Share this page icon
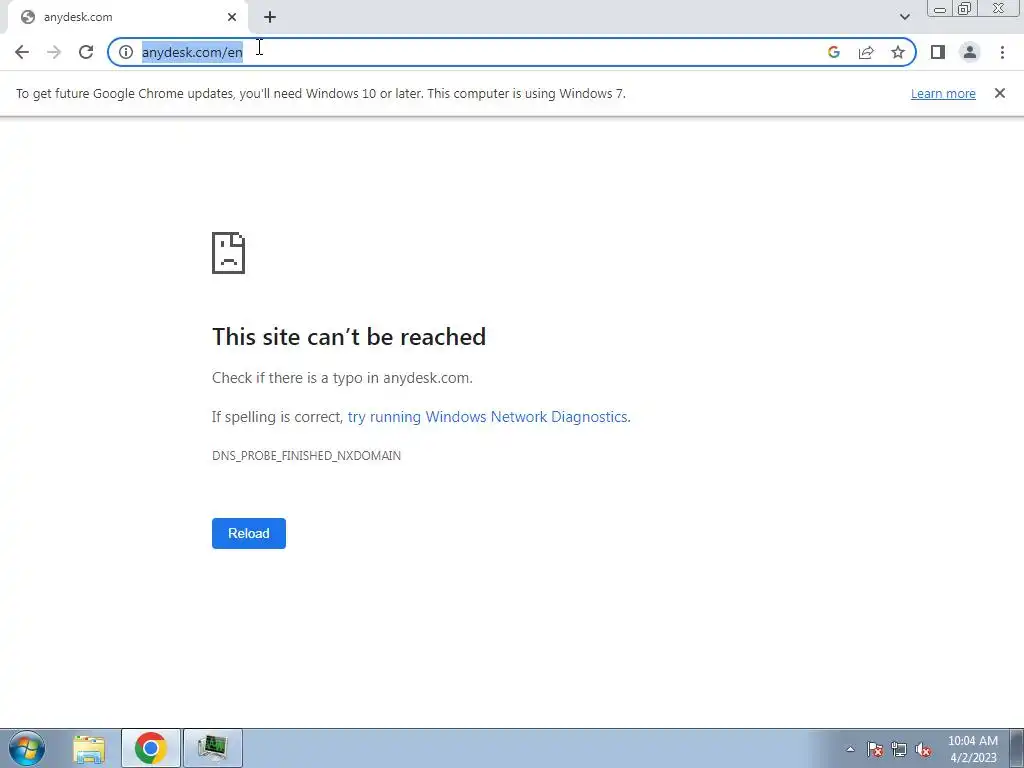 tap(866, 52)
